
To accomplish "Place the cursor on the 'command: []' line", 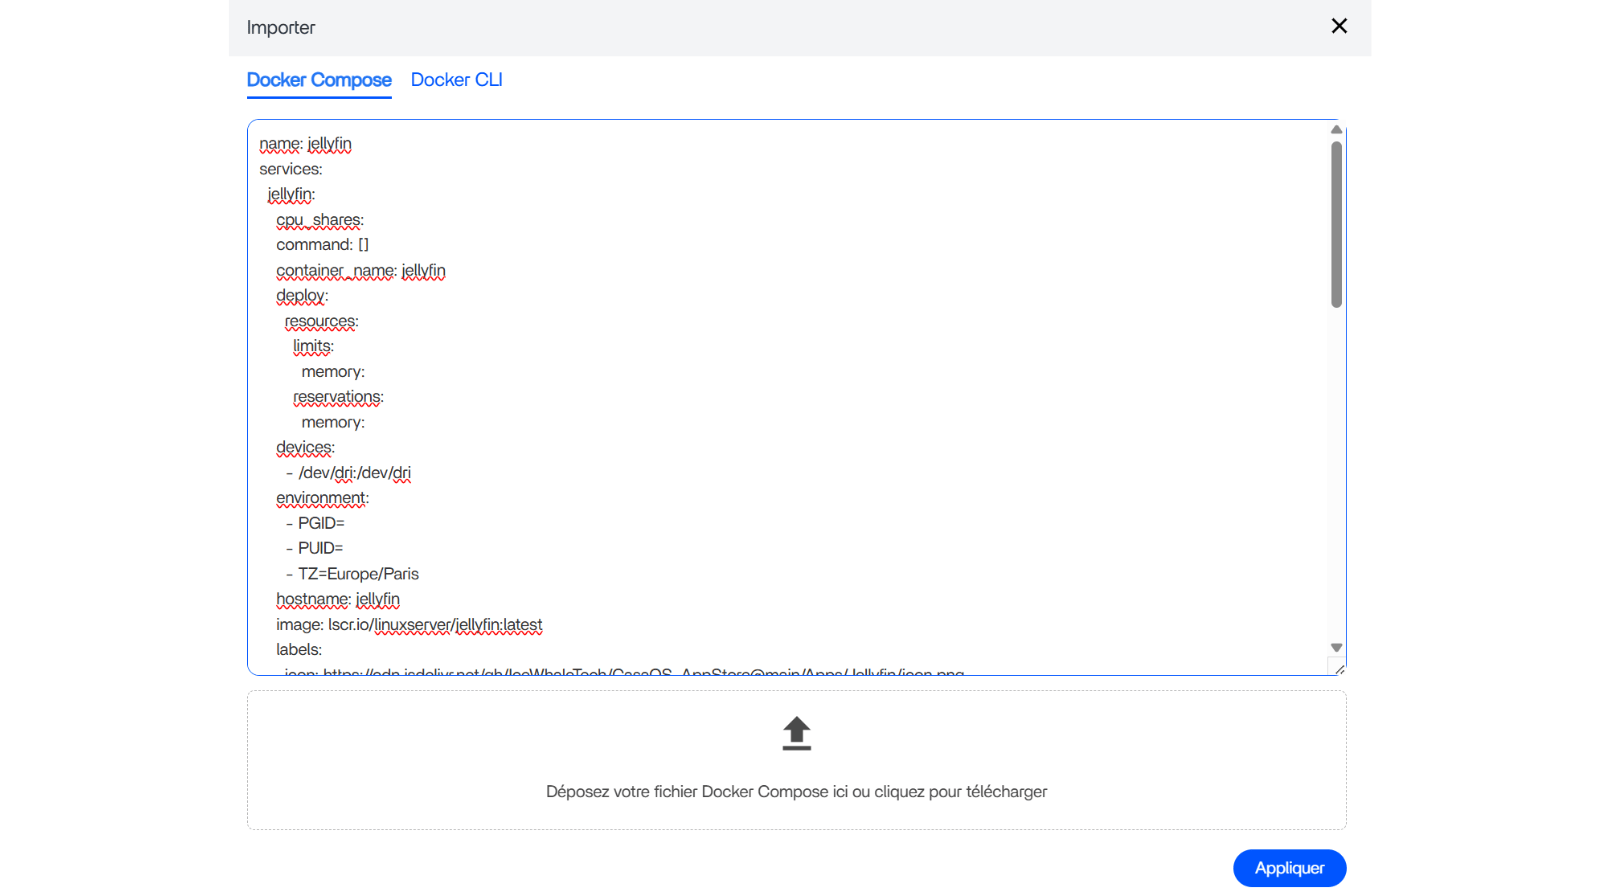I will (x=322, y=245).
